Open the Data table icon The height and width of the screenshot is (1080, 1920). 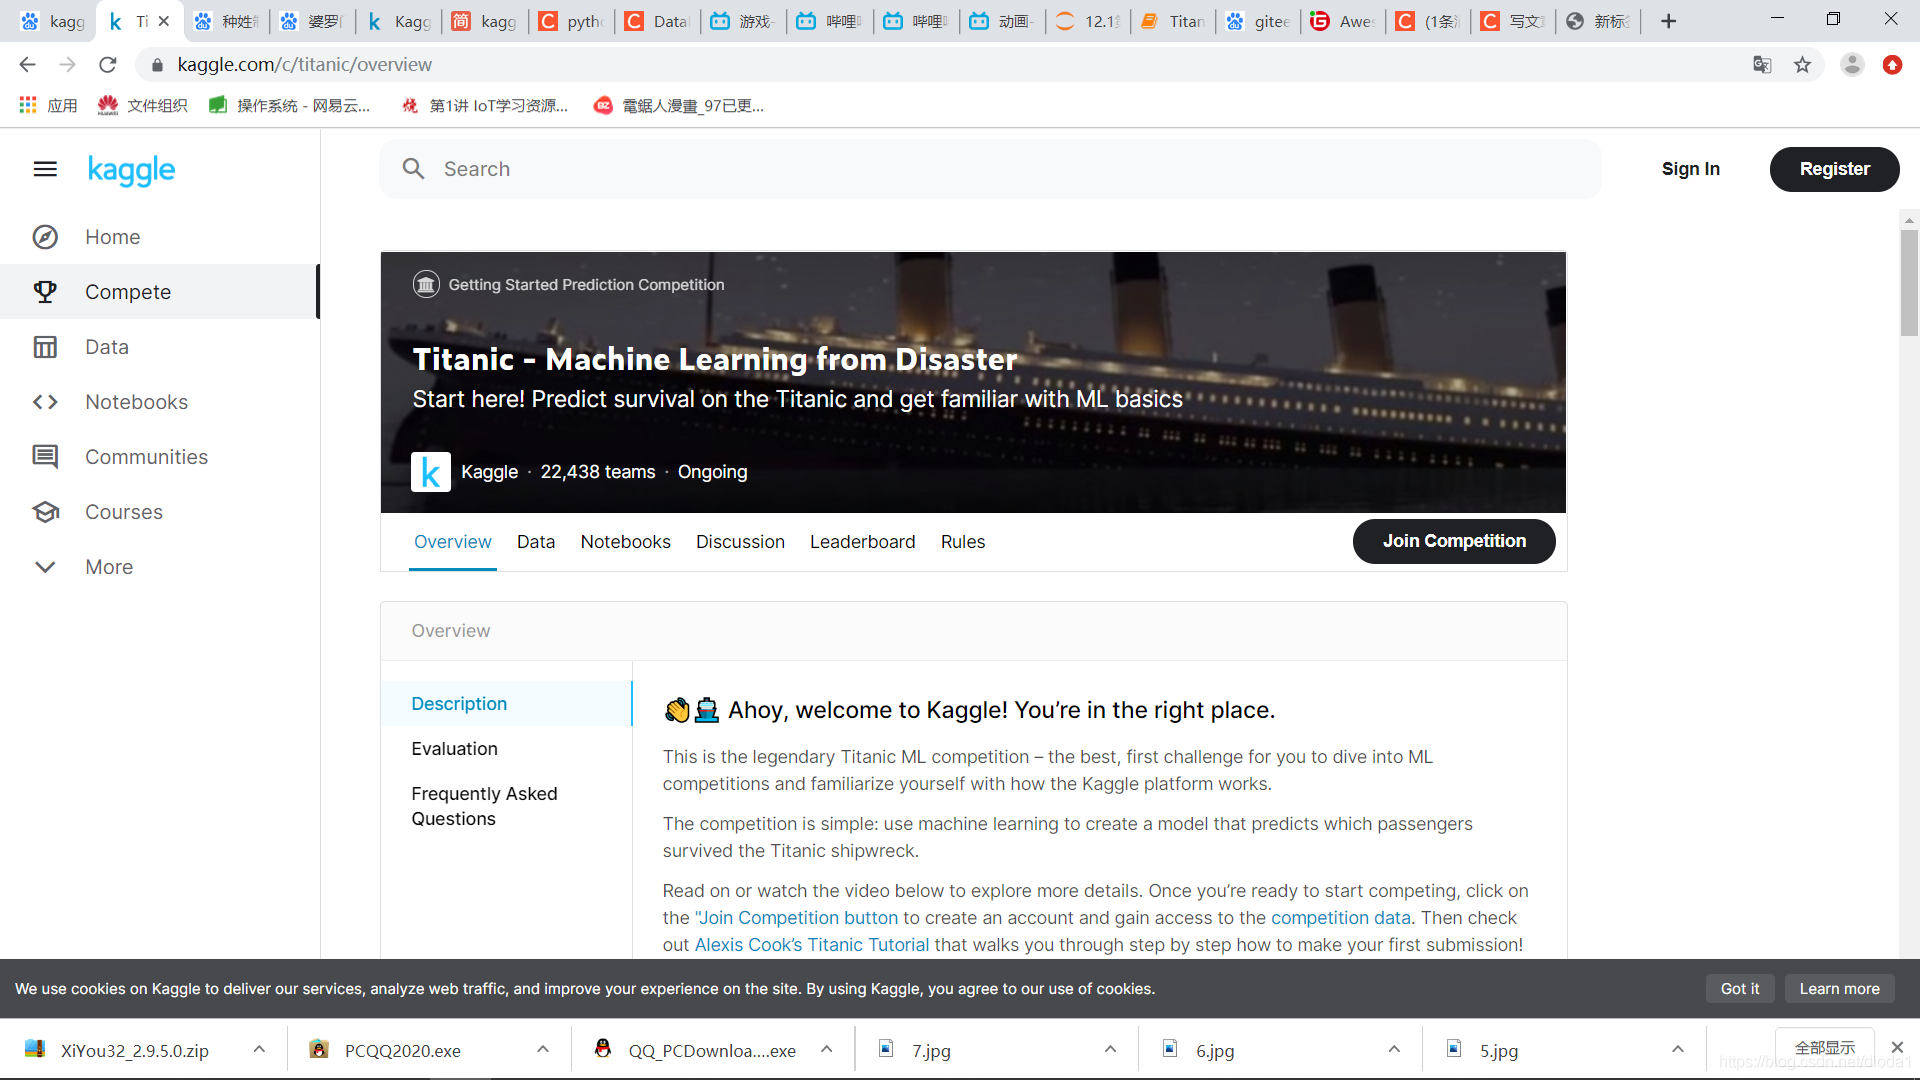pyautogui.click(x=45, y=347)
